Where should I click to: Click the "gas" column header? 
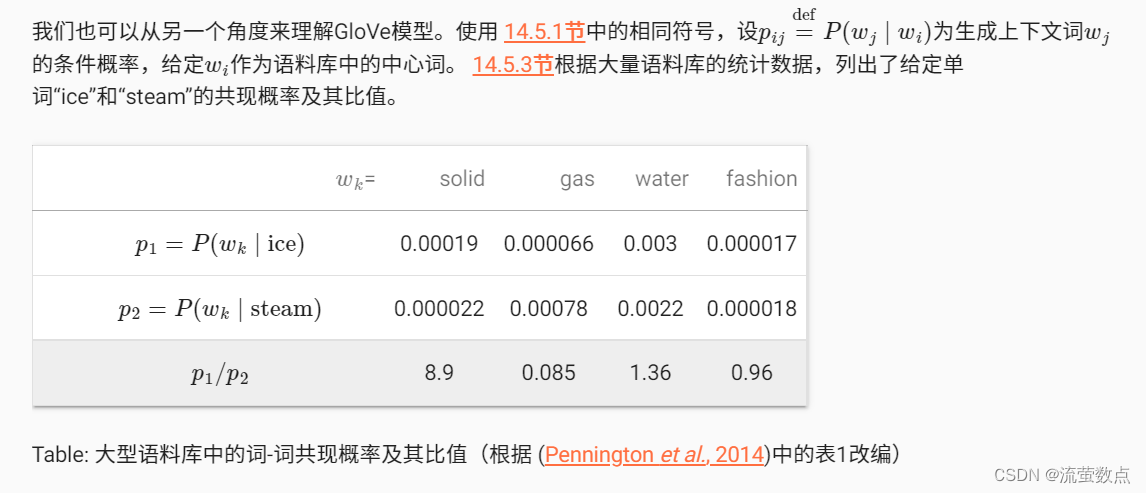click(x=577, y=179)
